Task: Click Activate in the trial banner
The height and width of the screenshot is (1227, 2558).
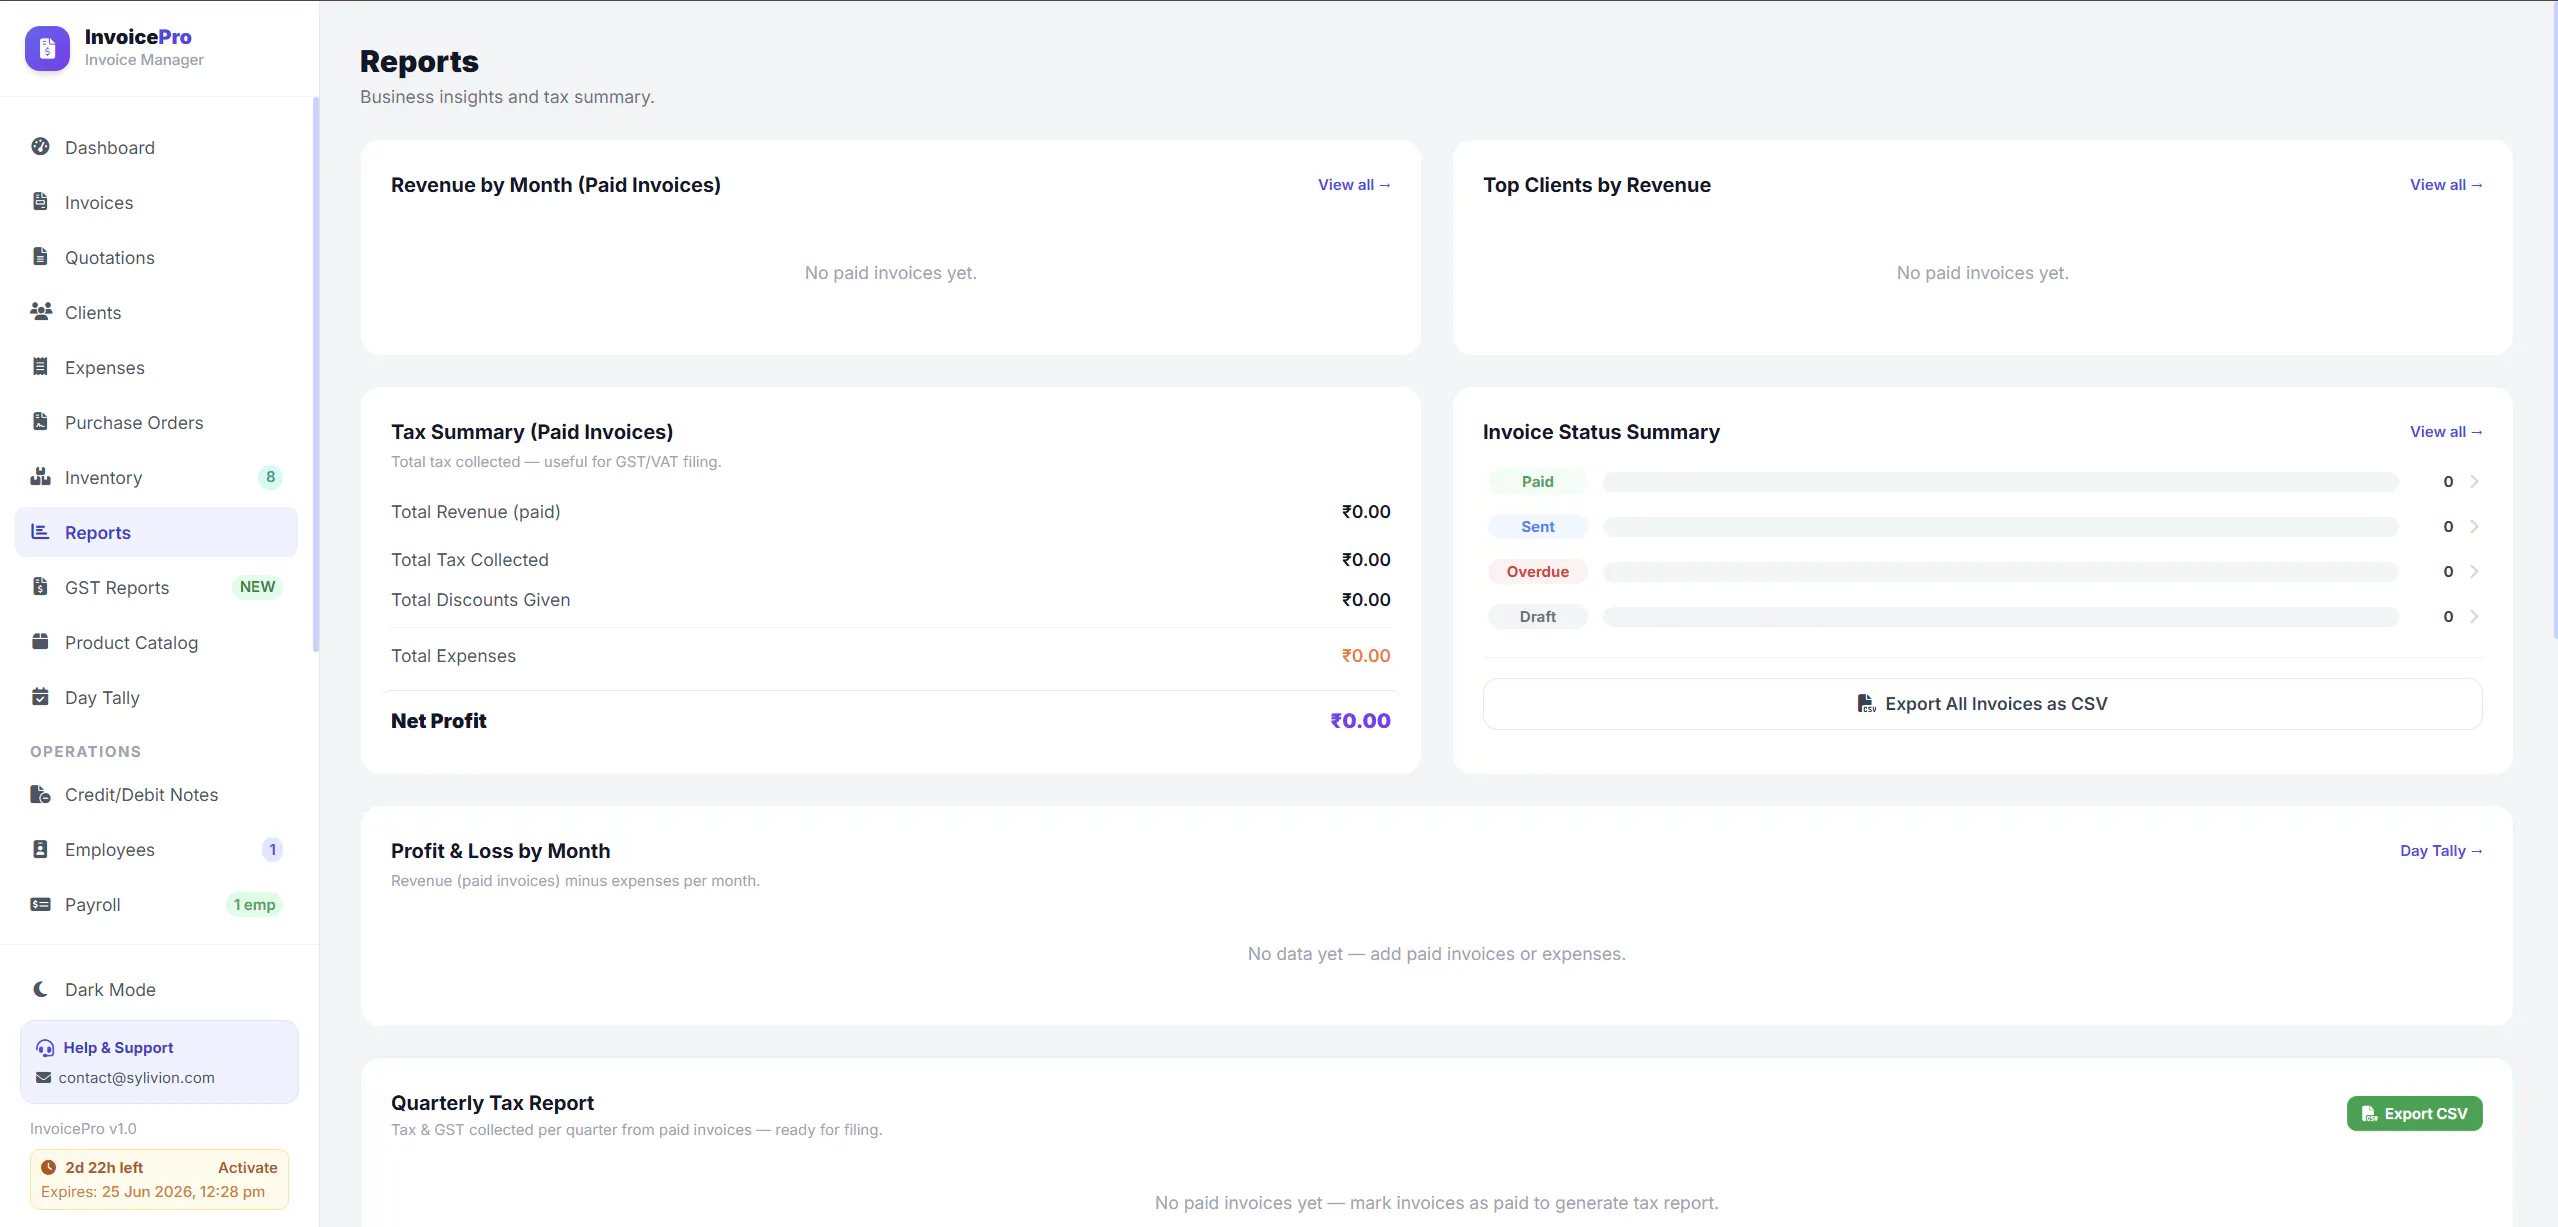Action: [x=247, y=1167]
